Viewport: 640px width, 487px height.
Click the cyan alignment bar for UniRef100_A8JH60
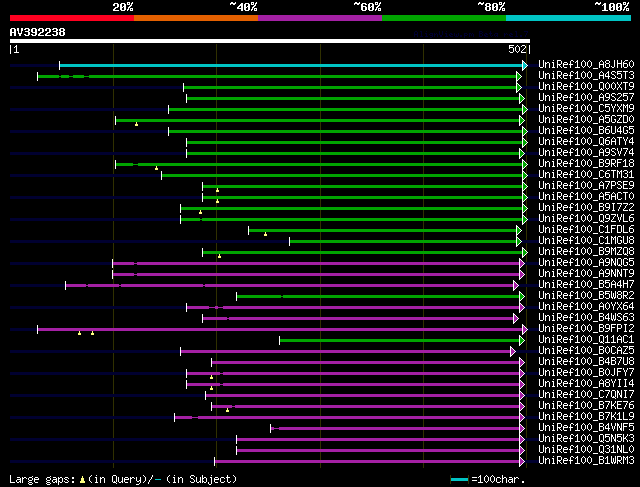(x=291, y=65)
